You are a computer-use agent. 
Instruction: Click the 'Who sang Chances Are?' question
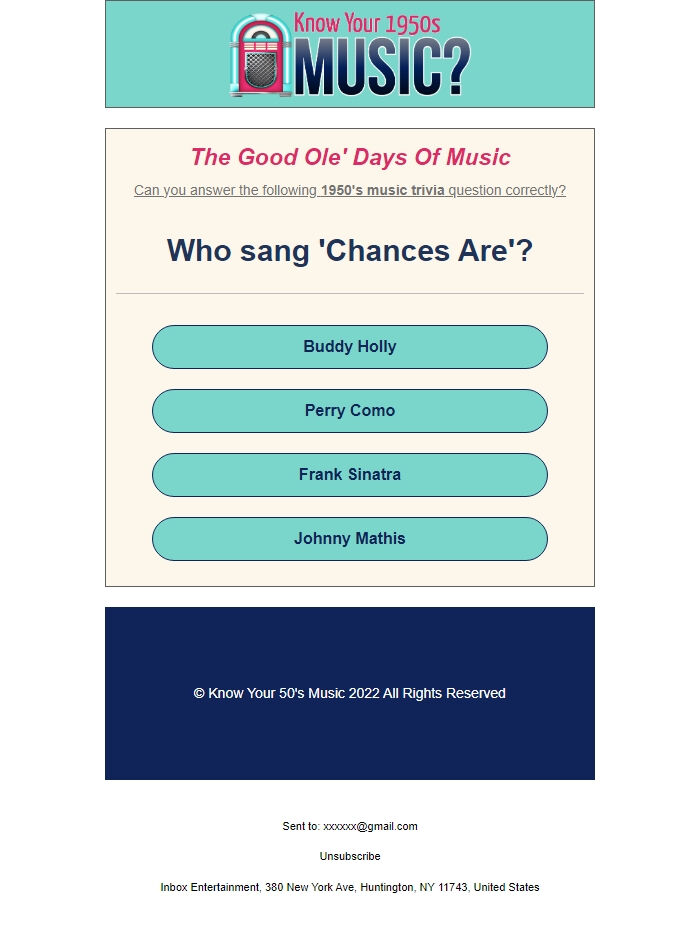350,250
